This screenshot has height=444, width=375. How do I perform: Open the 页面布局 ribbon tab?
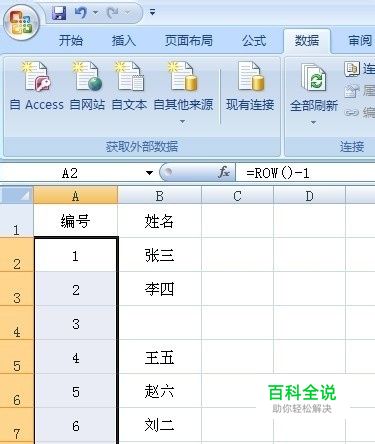189,41
